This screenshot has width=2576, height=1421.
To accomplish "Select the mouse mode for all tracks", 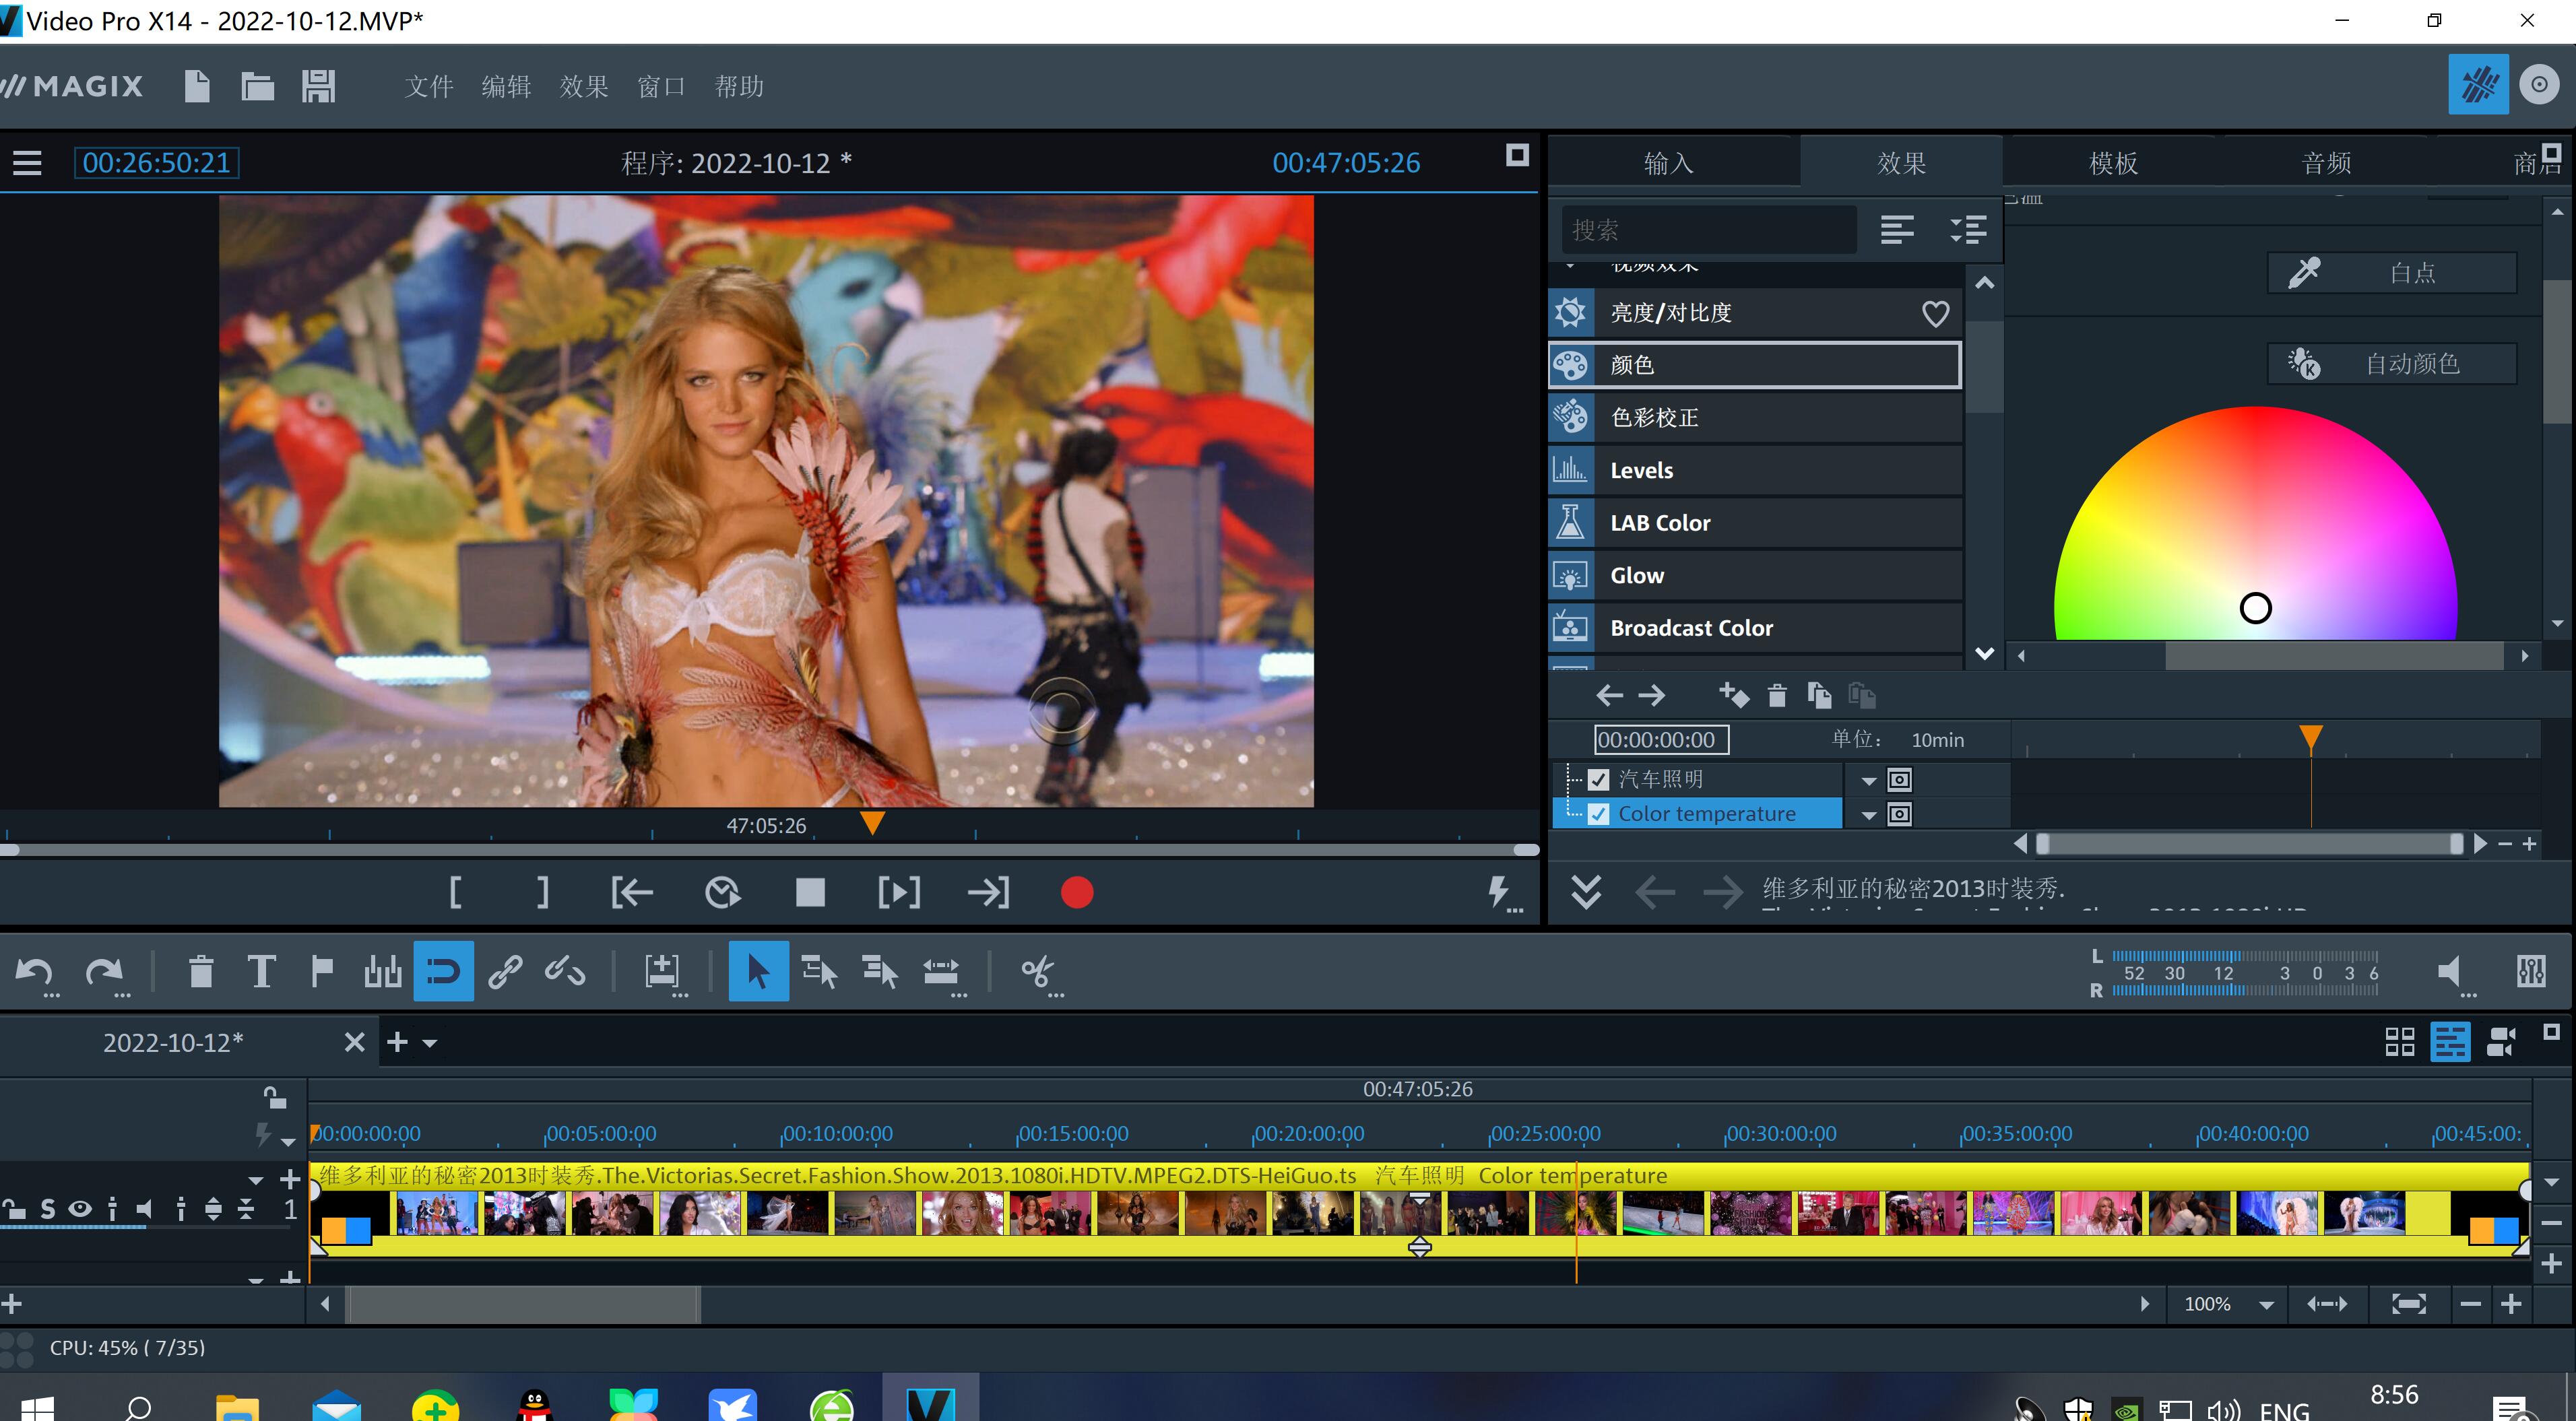I will 880,971.
